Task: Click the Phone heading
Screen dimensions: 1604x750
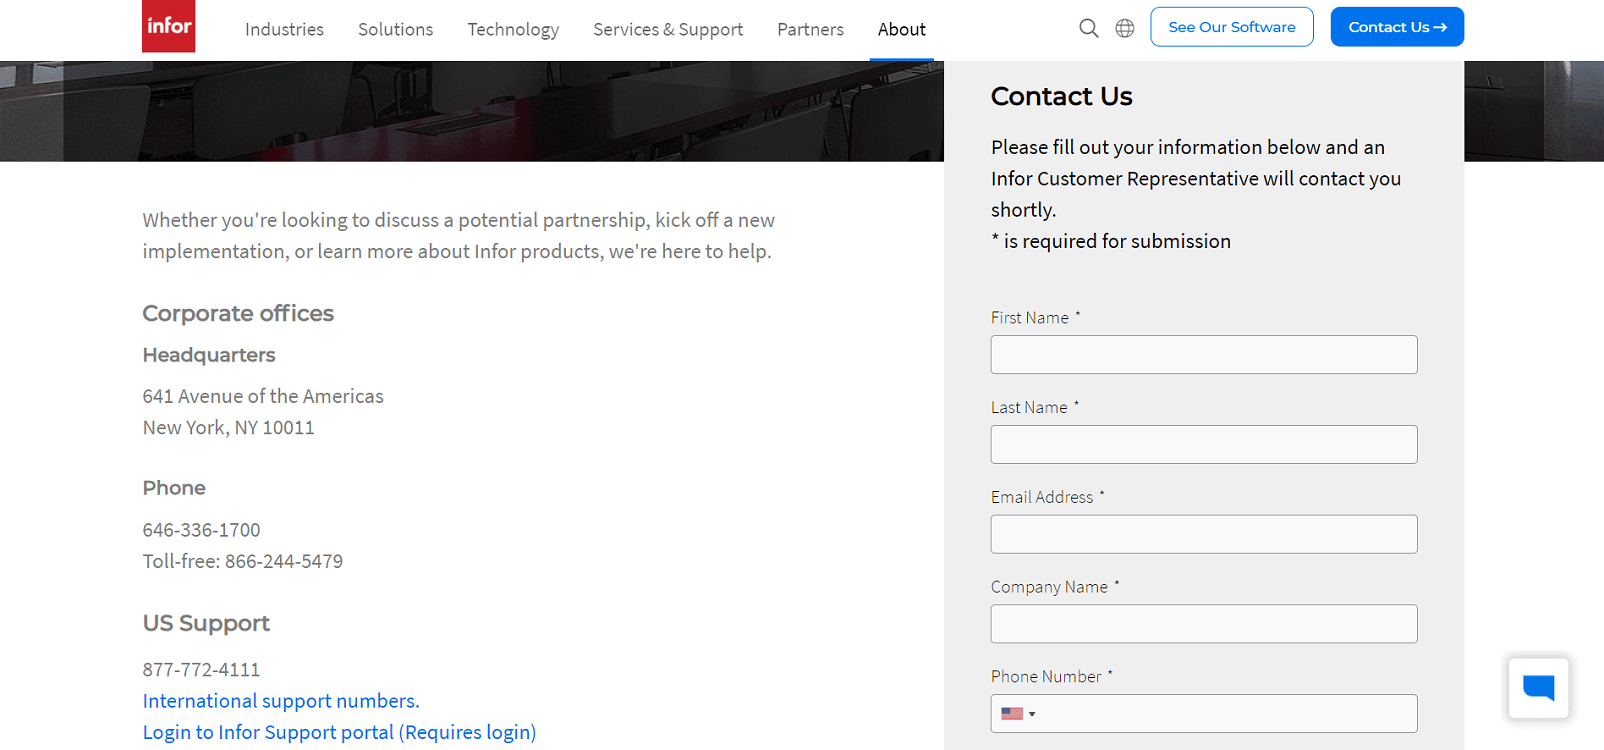Action: [x=174, y=488]
